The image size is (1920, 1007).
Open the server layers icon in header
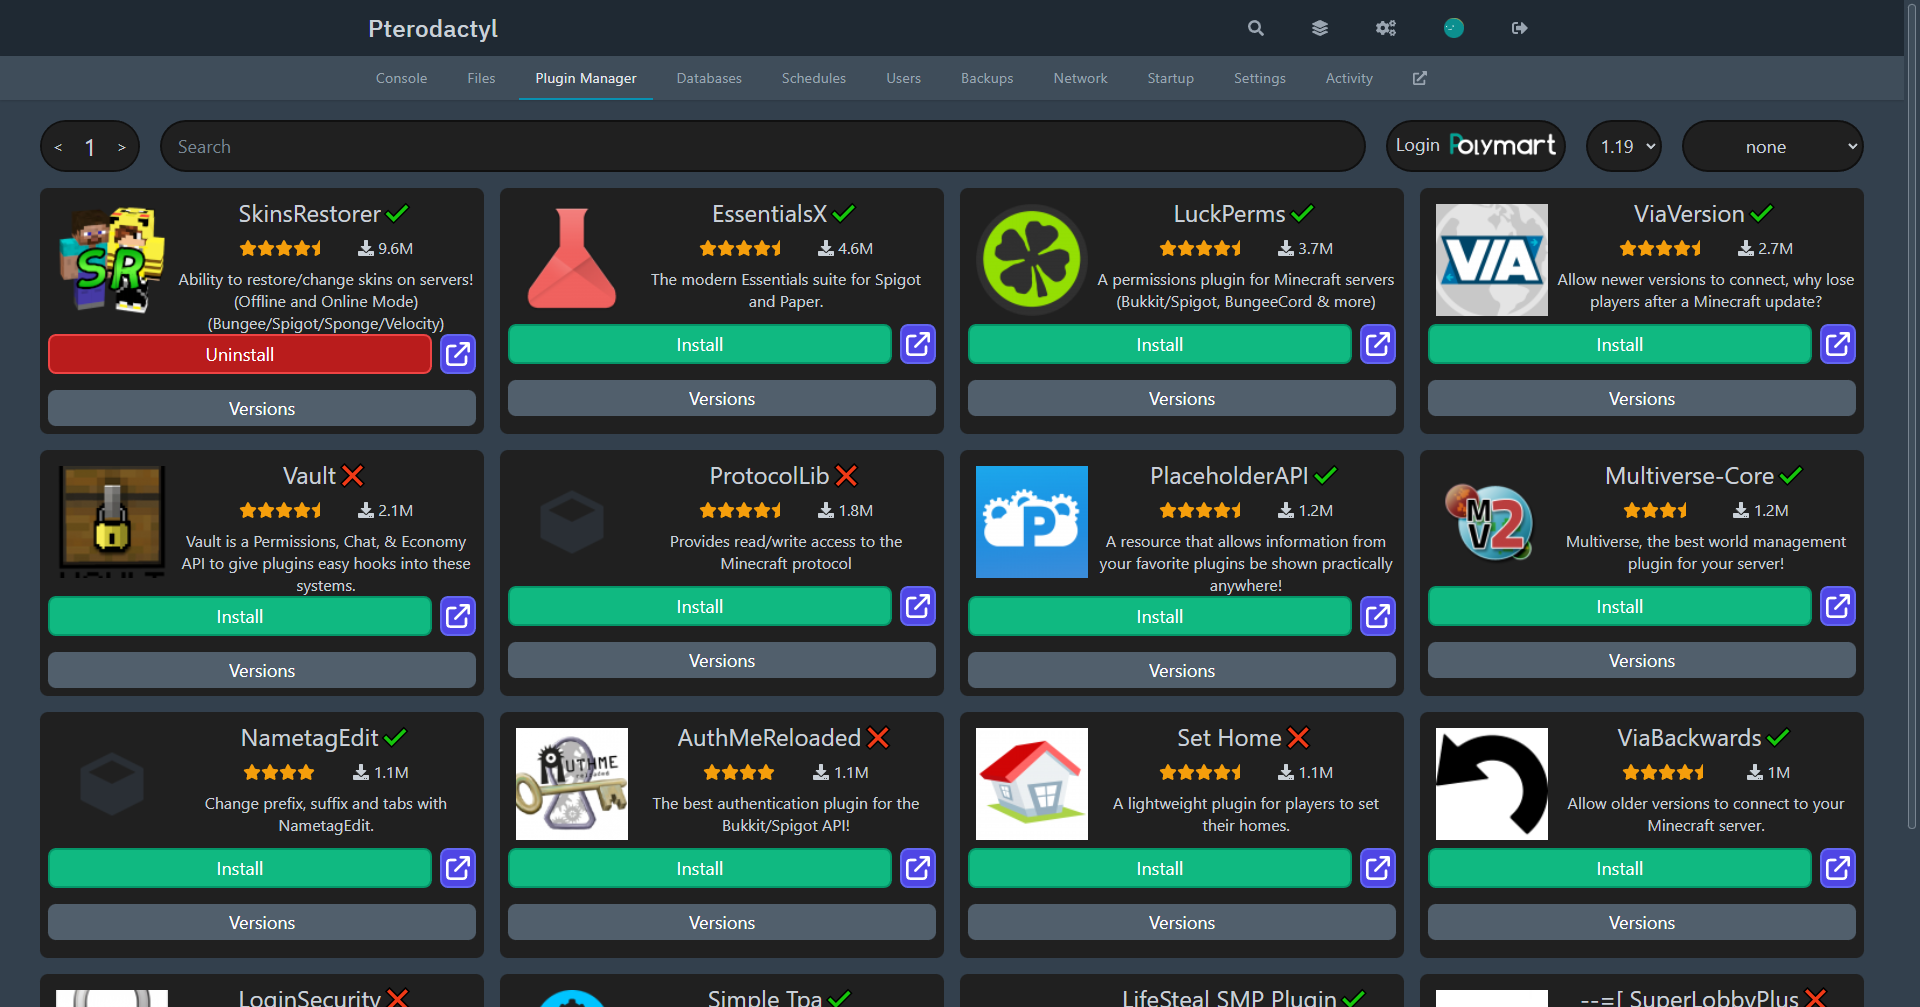pyautogui.click(x=1320, y=28)
